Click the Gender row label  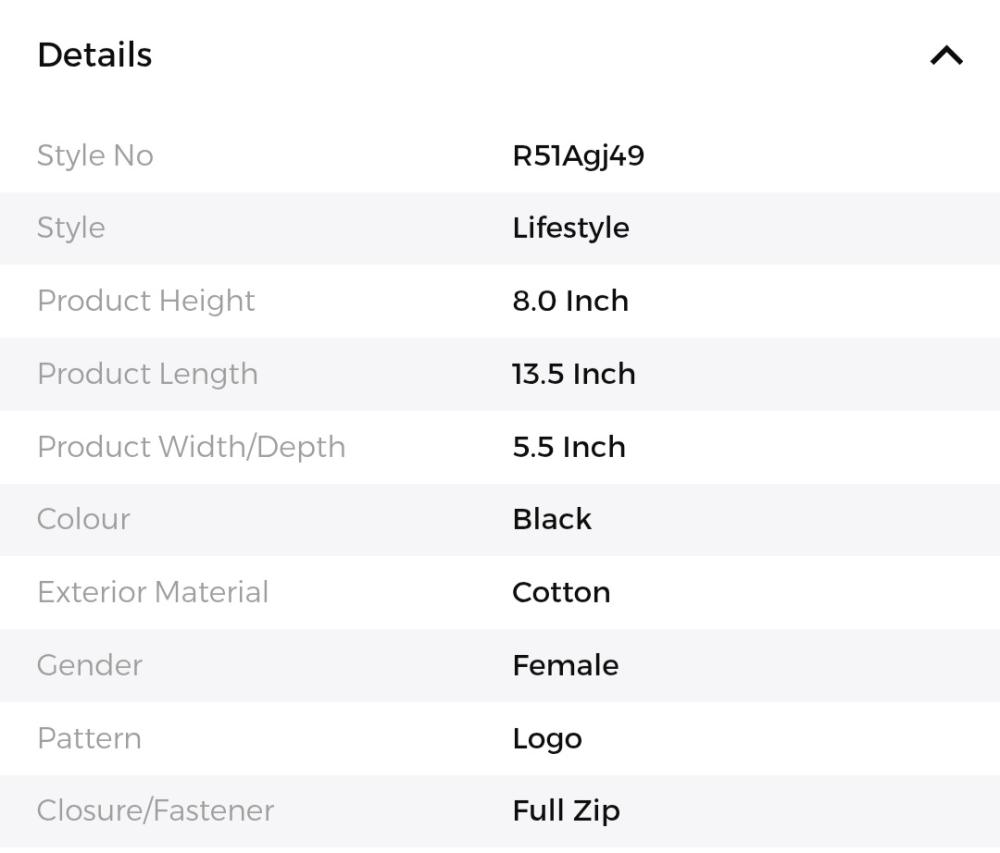(89, 665)
